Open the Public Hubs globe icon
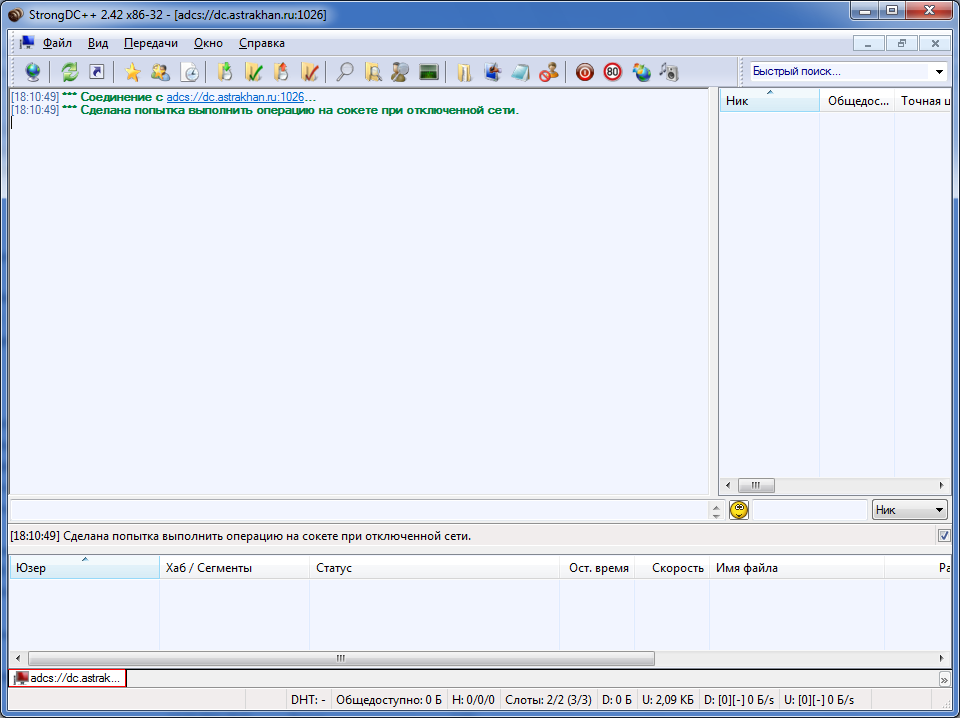Viewport: 960px width, 718px height. (x=33, y=72)
